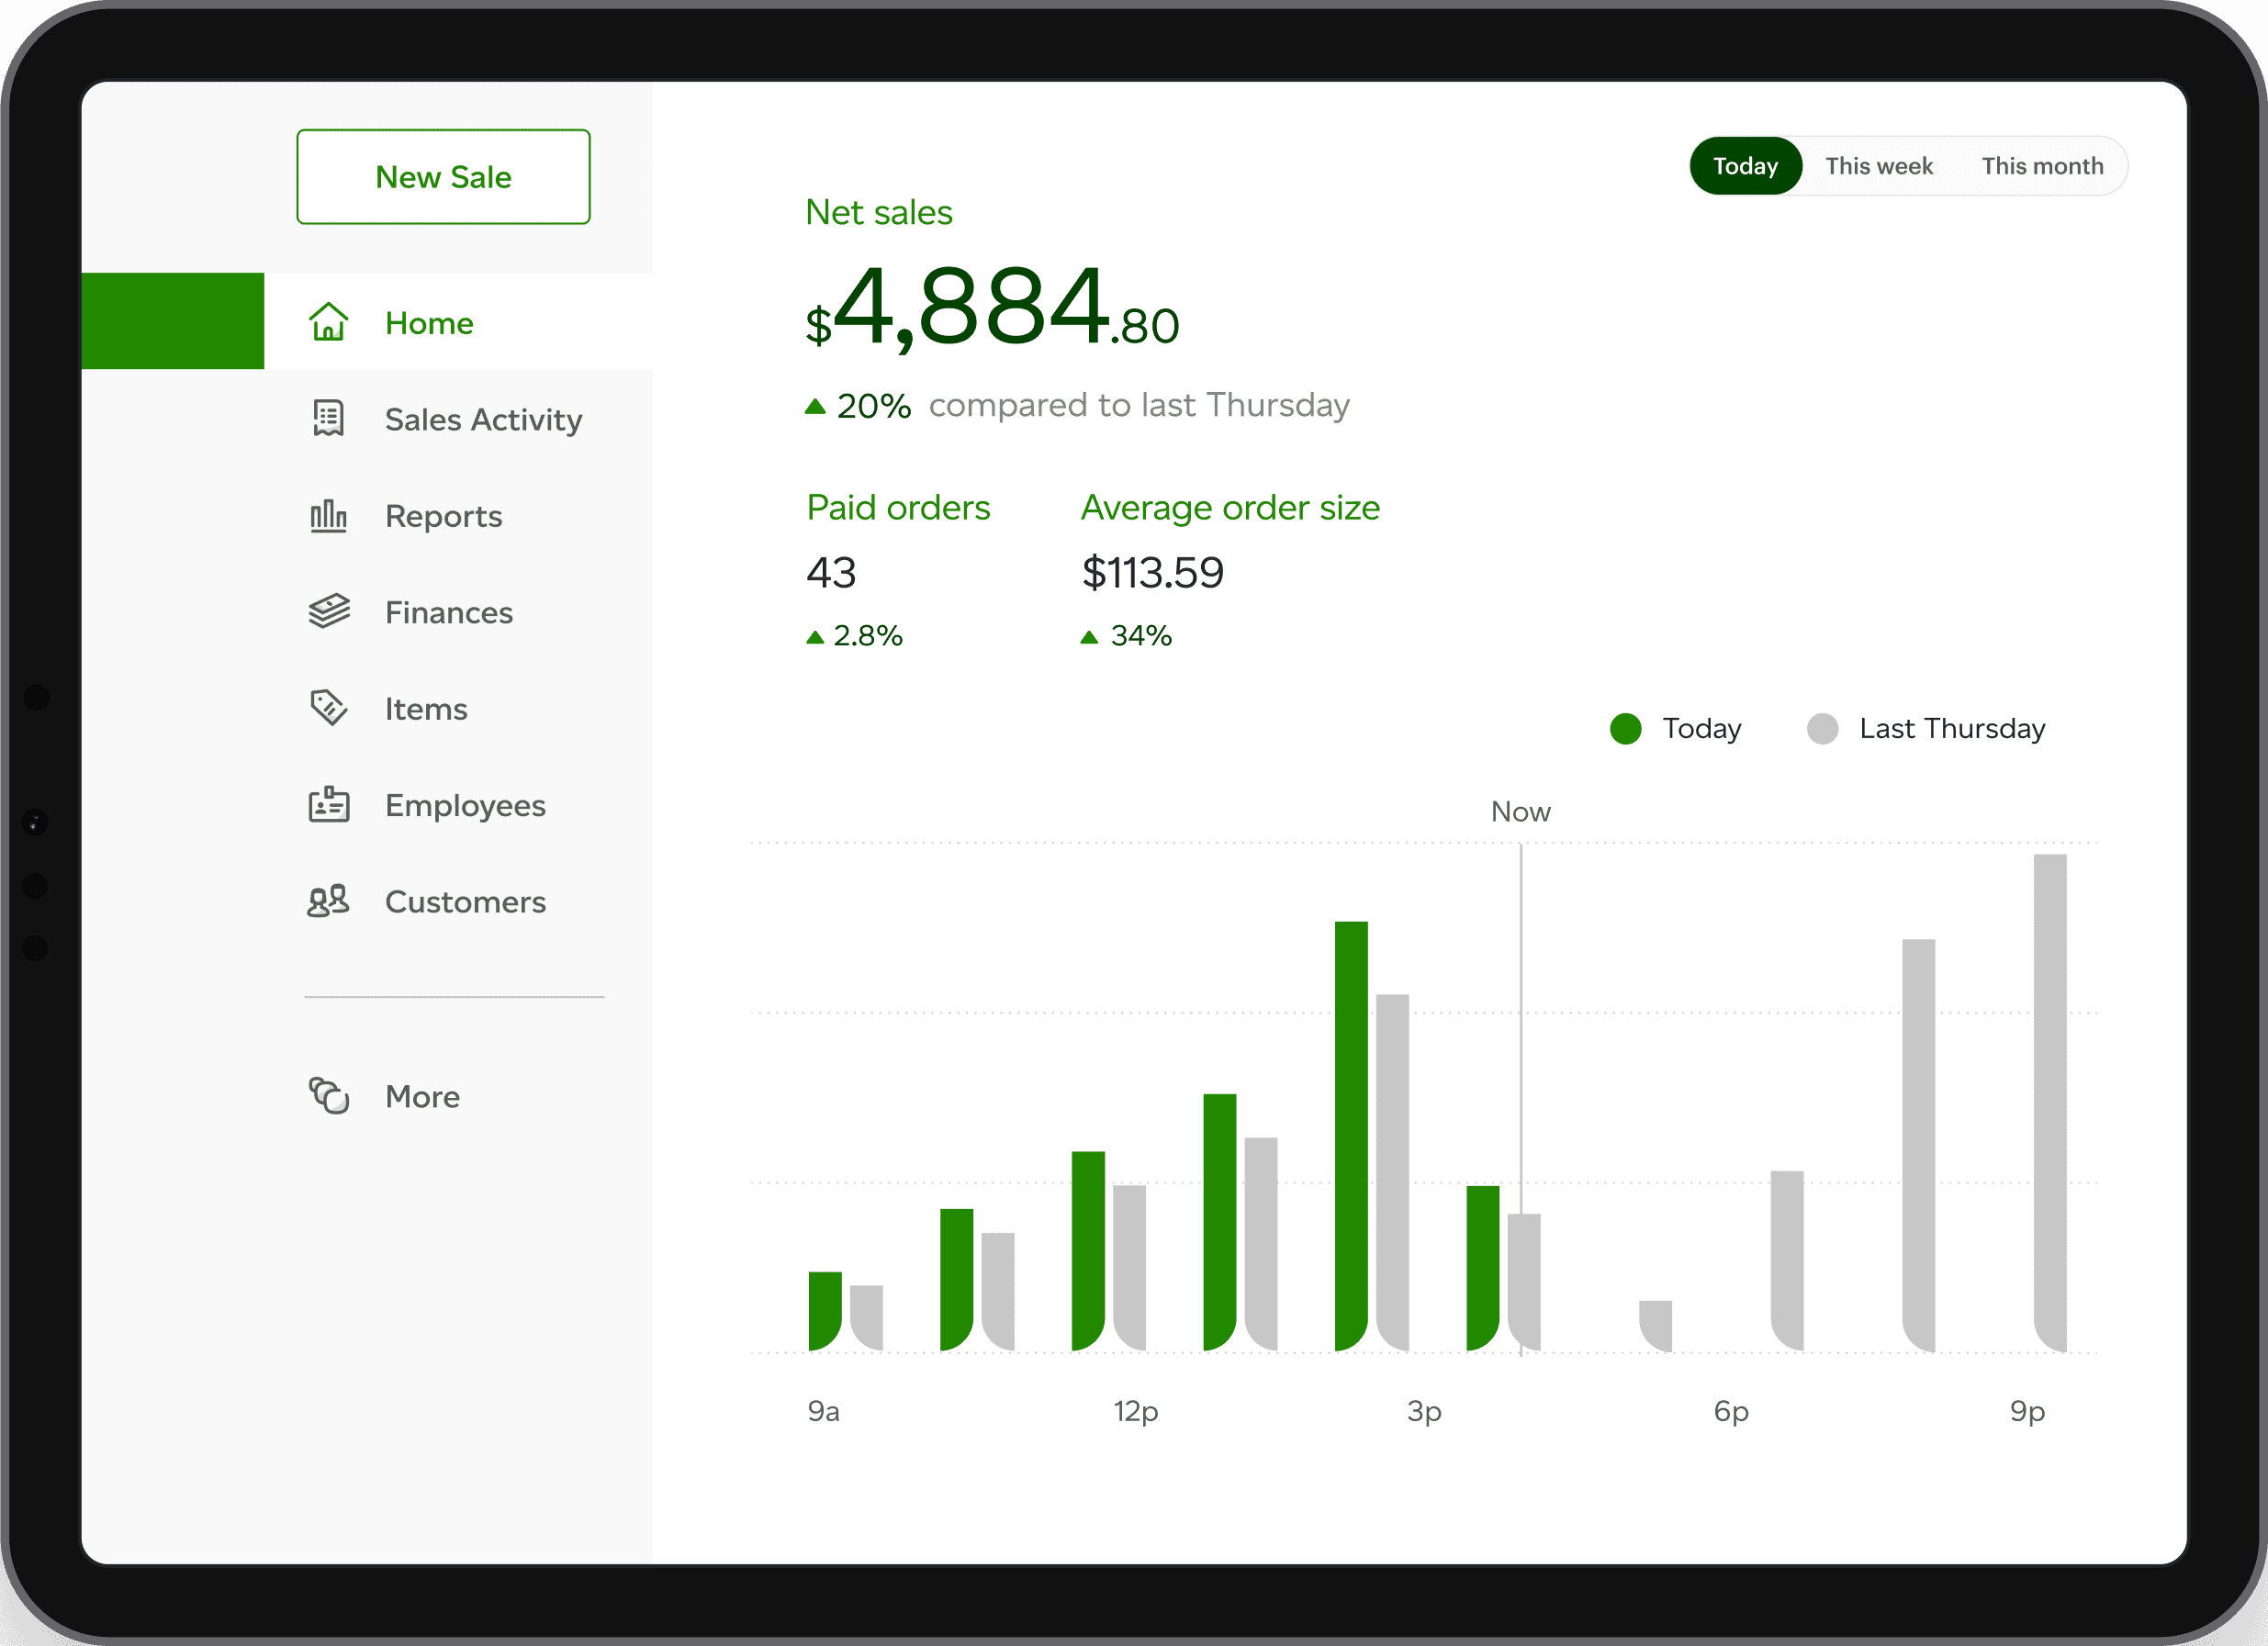Switch to This week view
This screenshot has height=1646, width=2268.
(x=1879, y=166)
